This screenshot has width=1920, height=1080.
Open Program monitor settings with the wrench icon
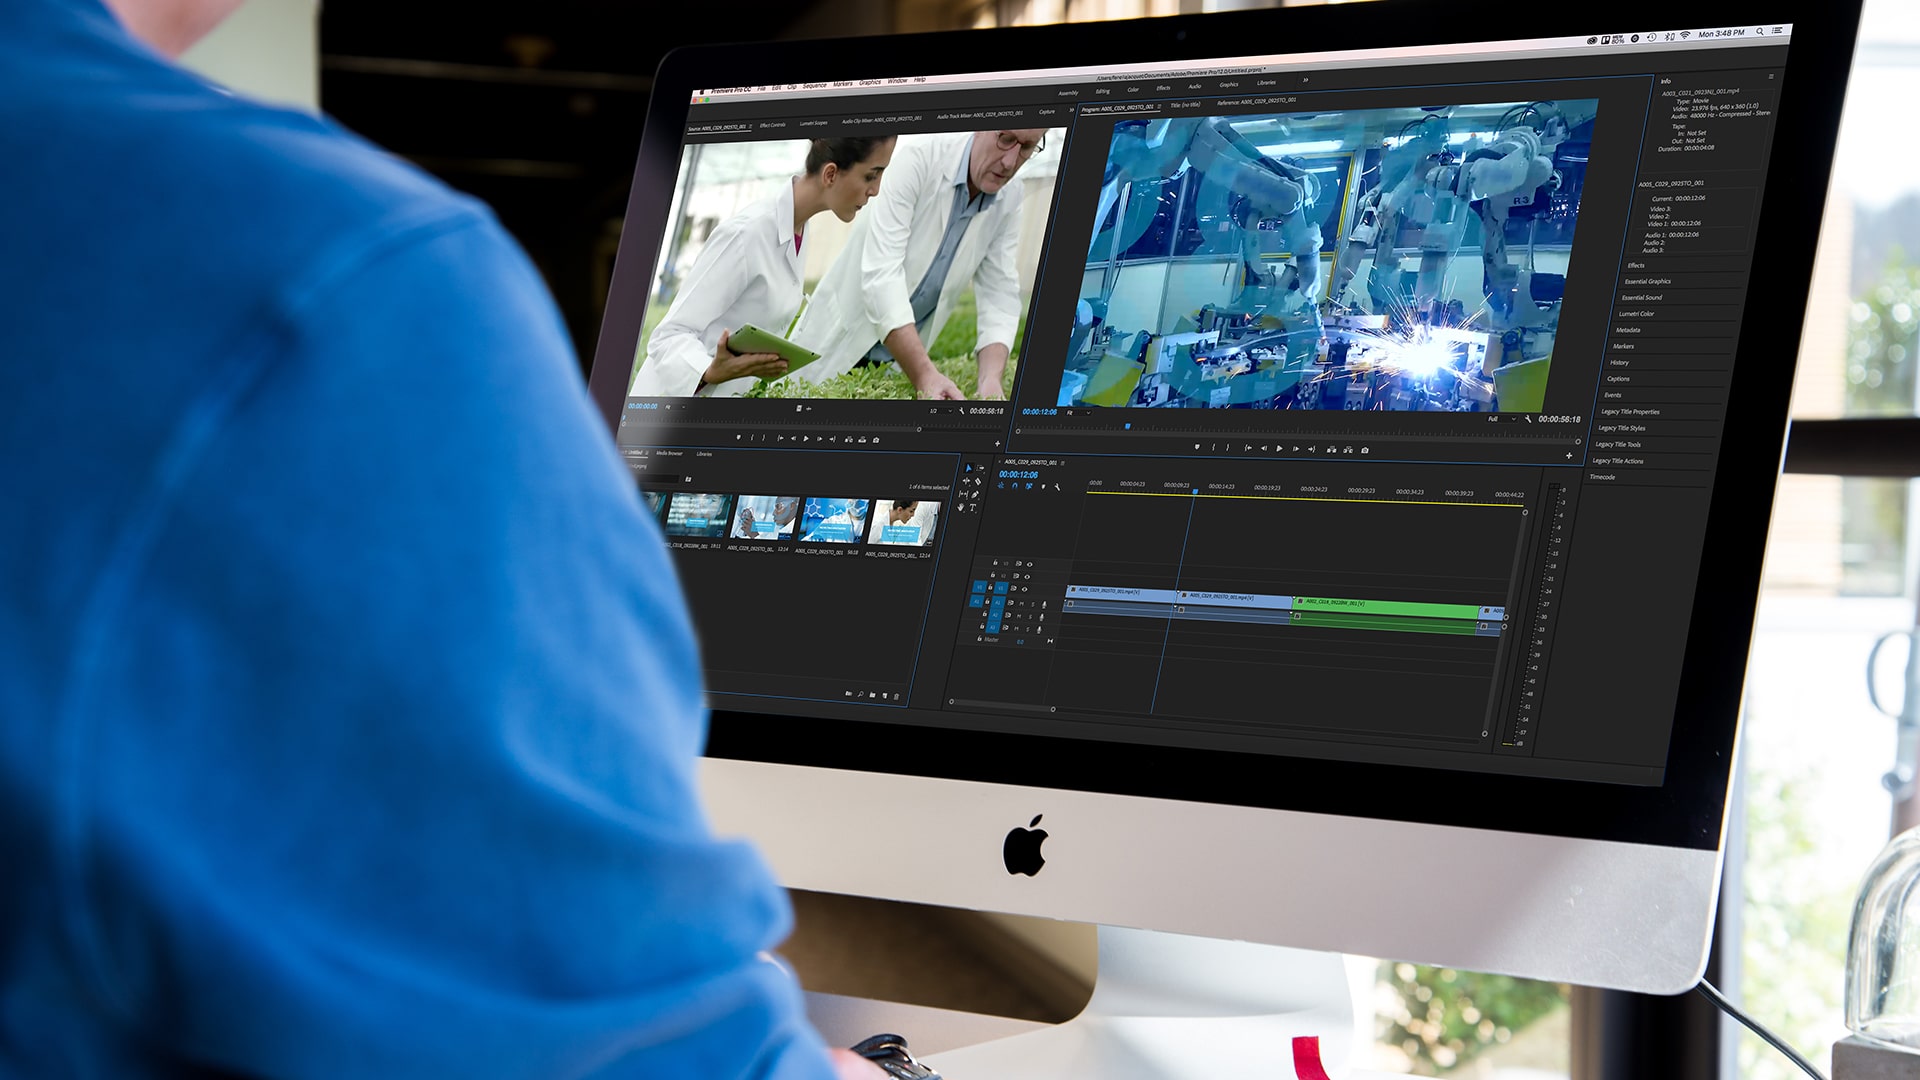tap(1528, 418)
